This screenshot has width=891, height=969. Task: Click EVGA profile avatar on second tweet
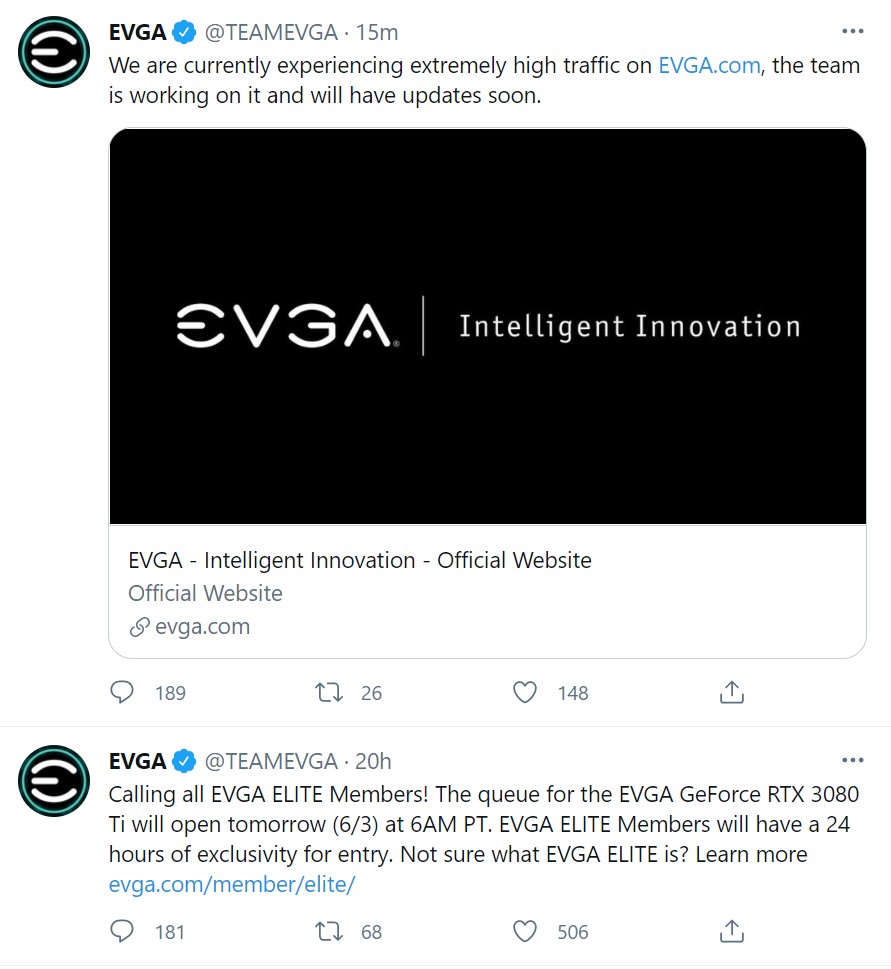[54, 781]
